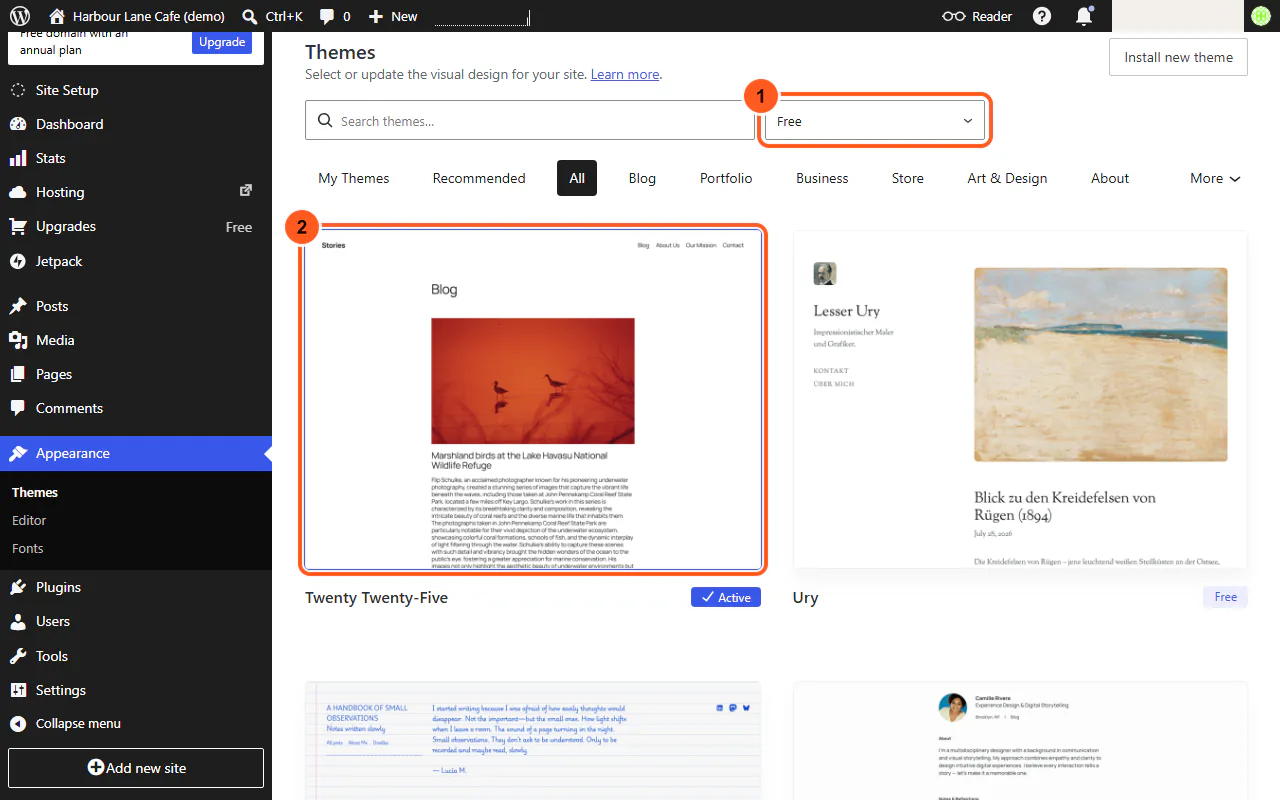Open the Fonts submenu item

pos(136,548)
